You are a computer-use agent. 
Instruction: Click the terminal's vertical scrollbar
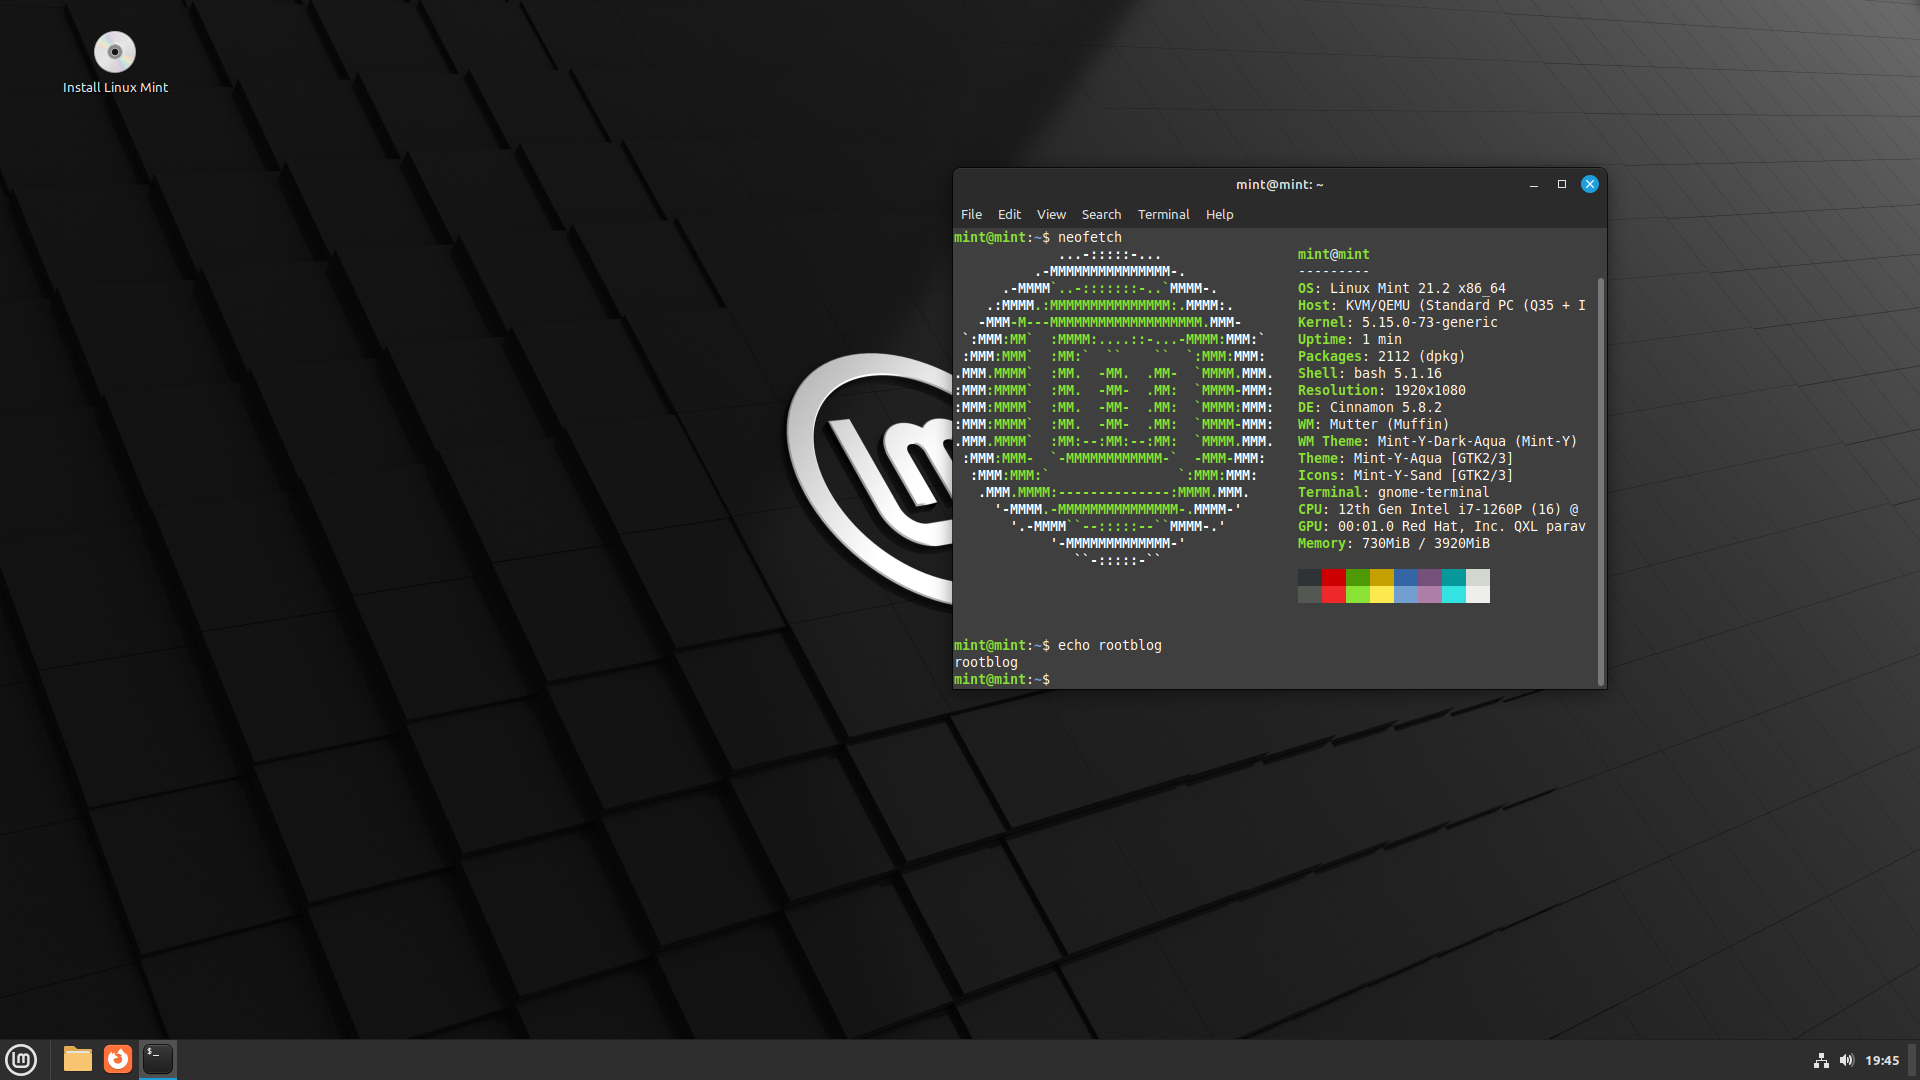pyautogui.click(x=1600, y=480)
